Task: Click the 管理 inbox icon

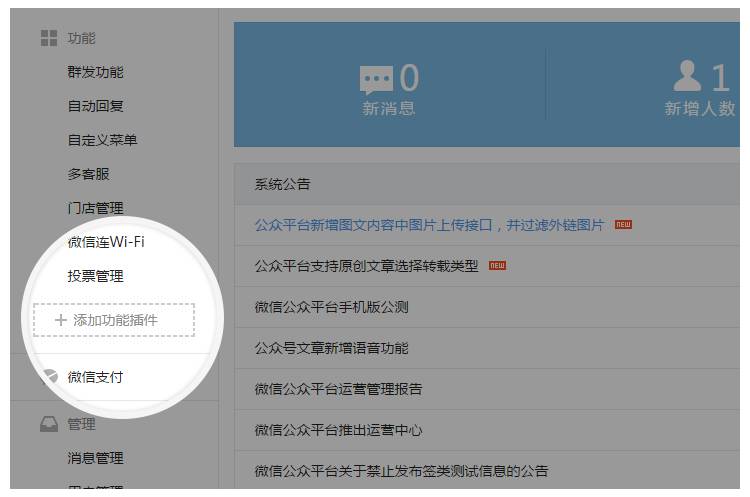Action: coord(48,424)
